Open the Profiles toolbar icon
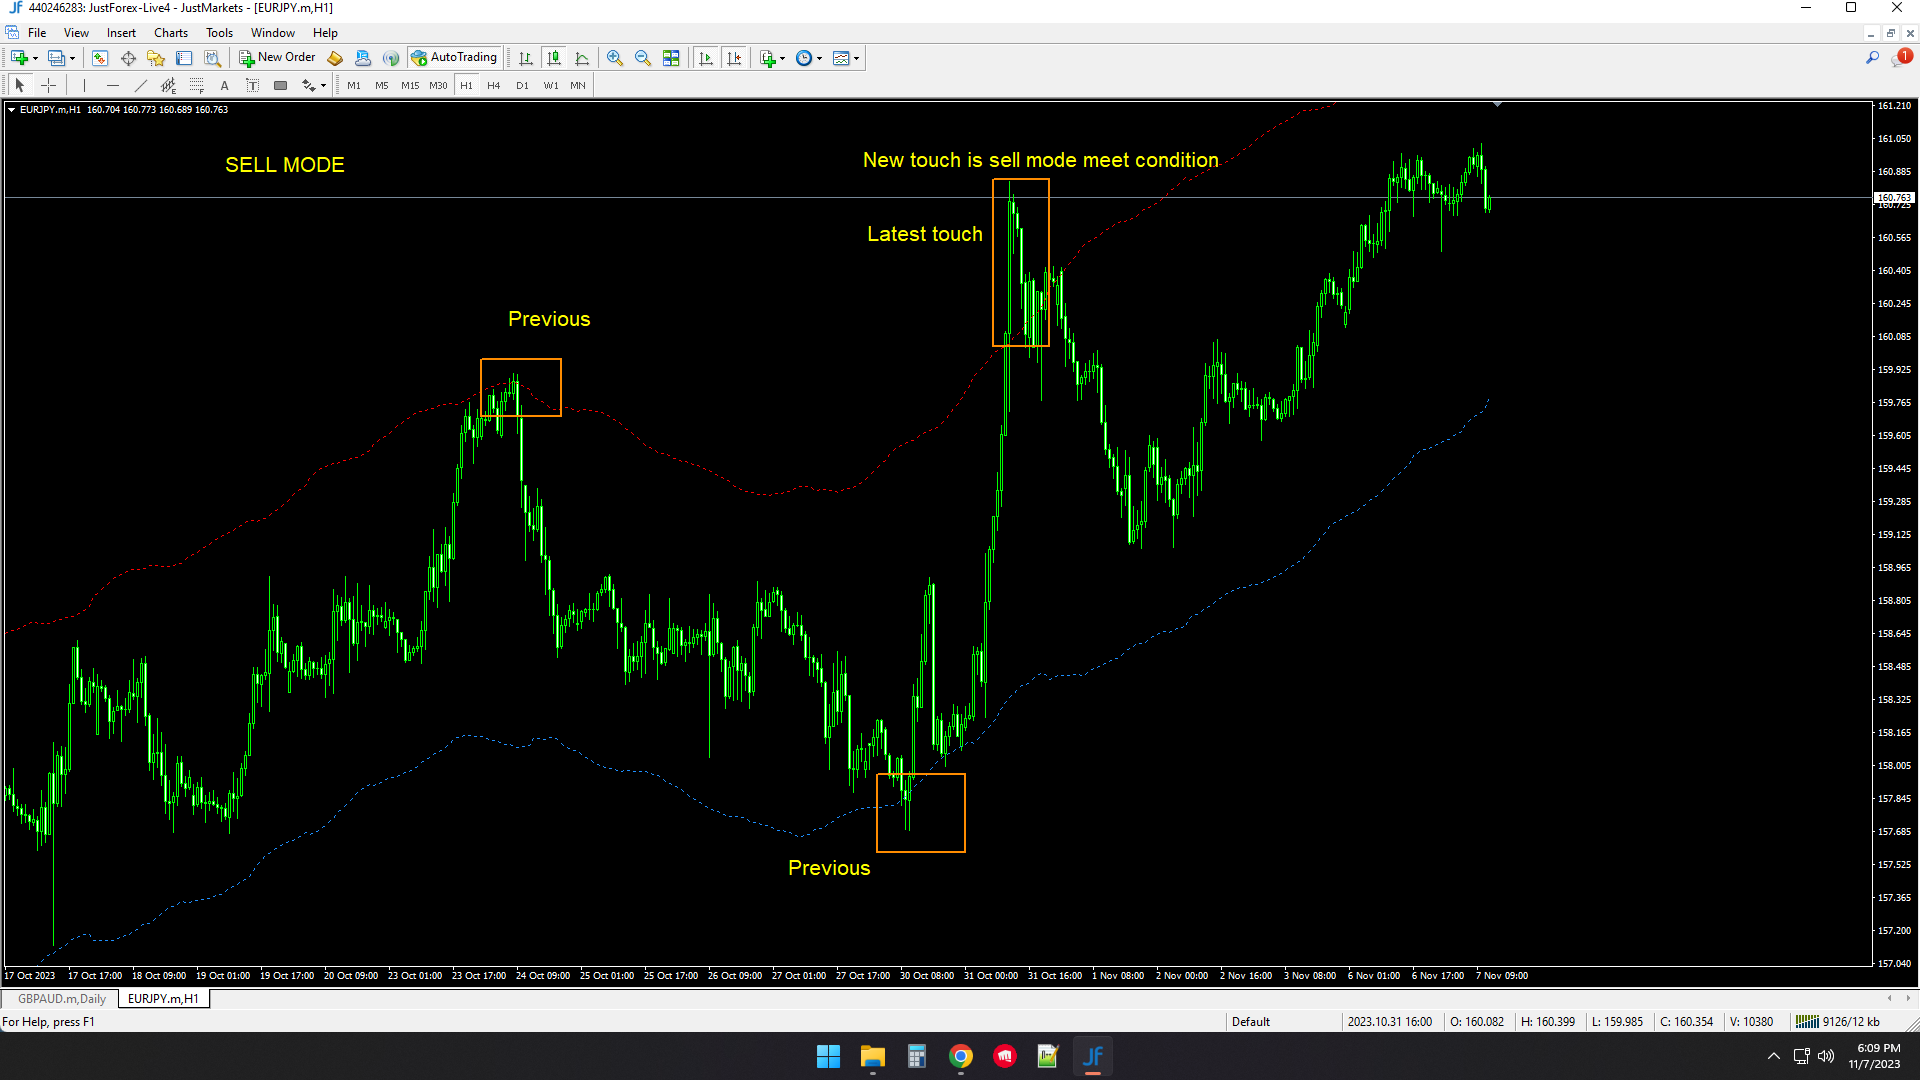The image size is (1920, 1080). (x=56, y=58)
